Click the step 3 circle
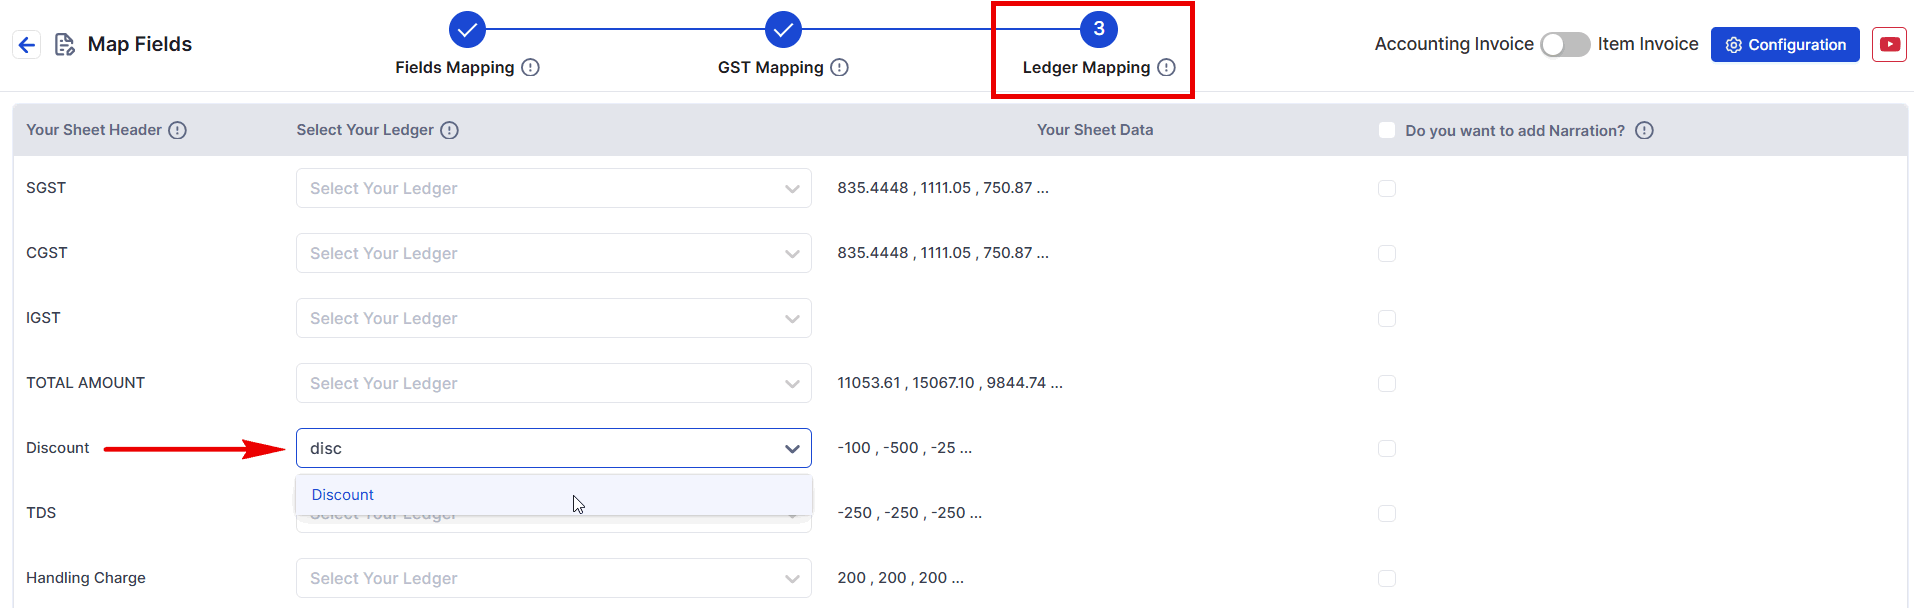Screen dimensions: 1914x608 1099,29
